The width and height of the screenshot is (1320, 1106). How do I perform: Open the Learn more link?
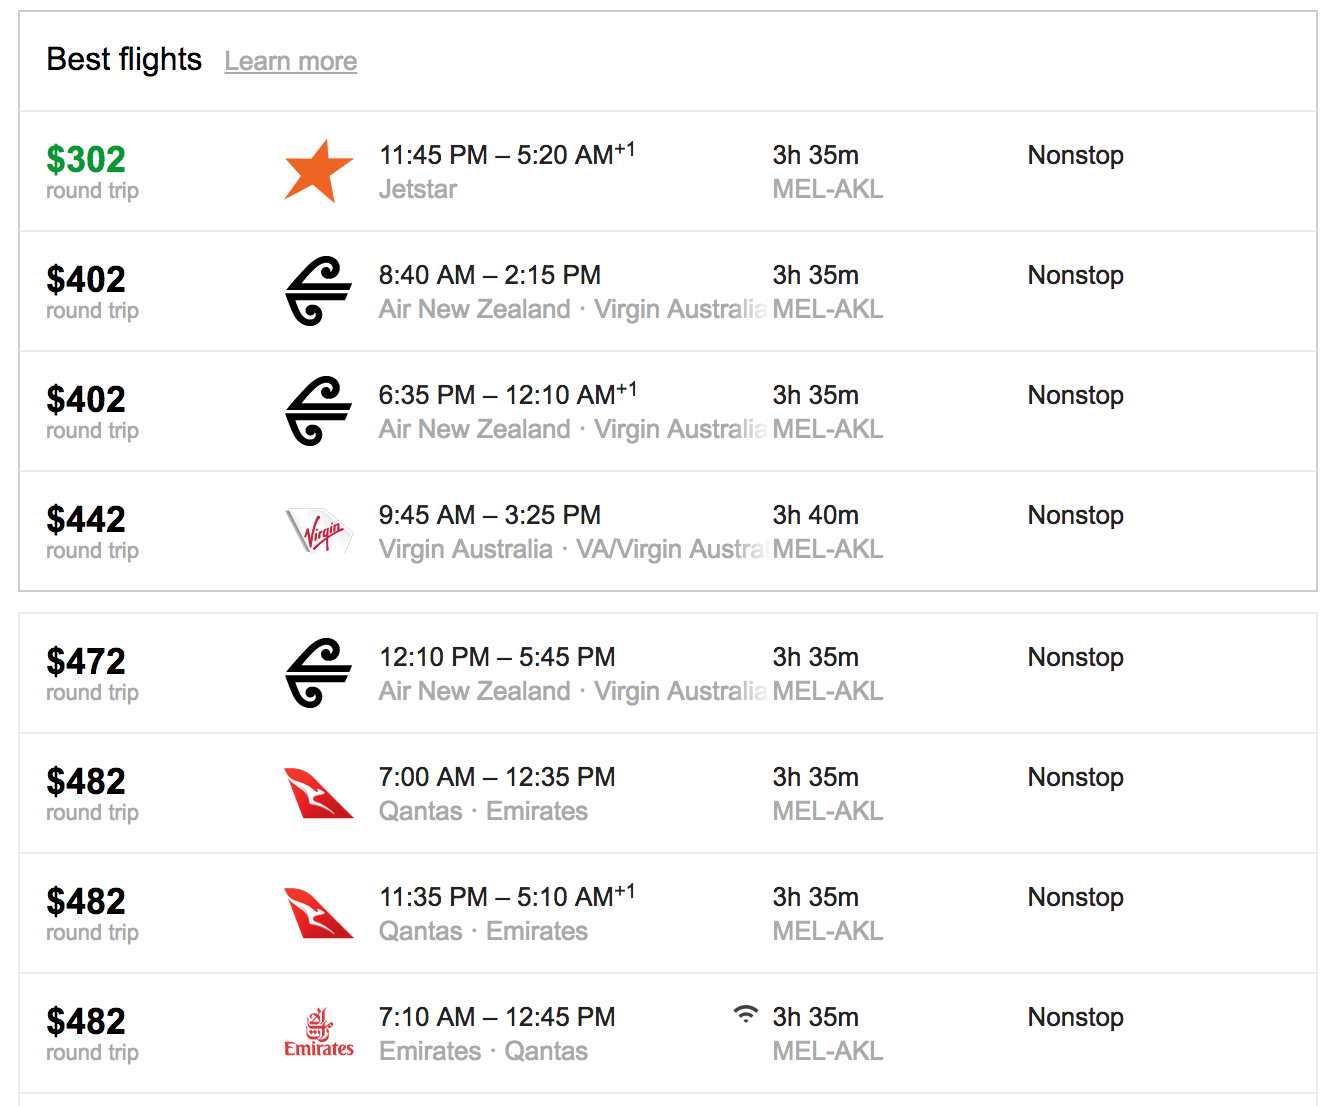click(x=290, y=61)
